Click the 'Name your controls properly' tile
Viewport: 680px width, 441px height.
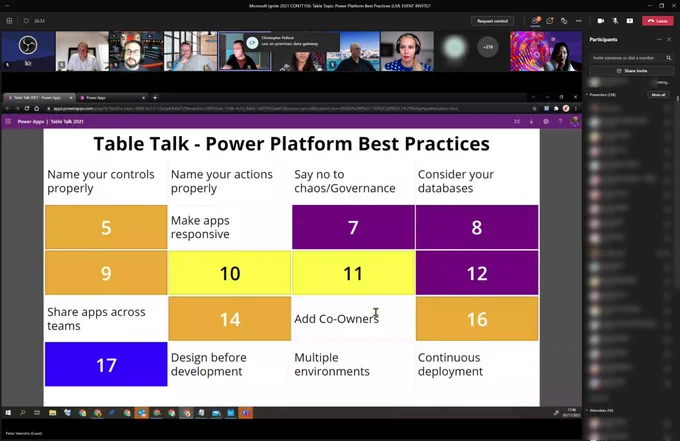[106, 181]
